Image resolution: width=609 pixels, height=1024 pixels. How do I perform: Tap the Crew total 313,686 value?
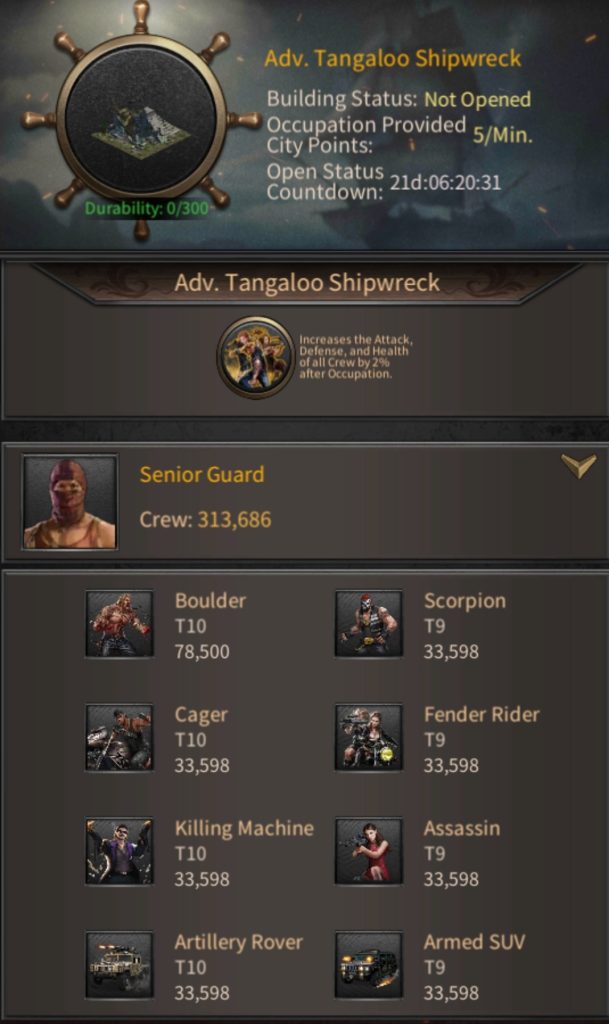(234, 520)
